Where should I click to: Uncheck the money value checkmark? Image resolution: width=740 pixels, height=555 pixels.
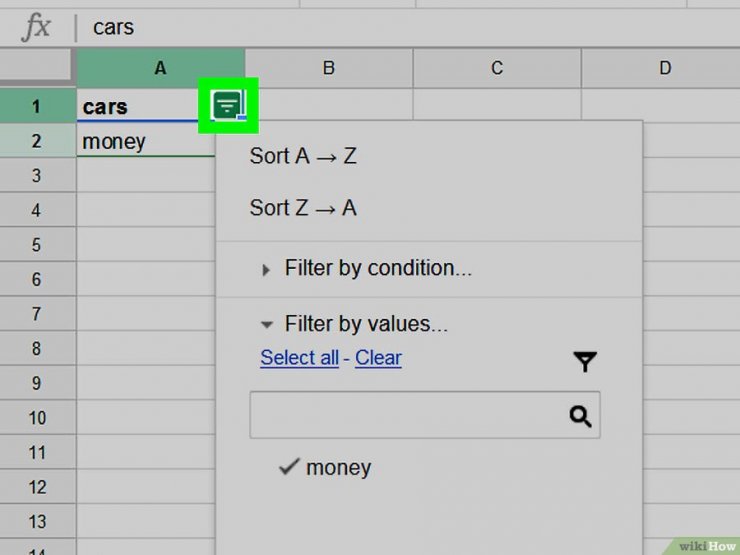coord(289,467)
